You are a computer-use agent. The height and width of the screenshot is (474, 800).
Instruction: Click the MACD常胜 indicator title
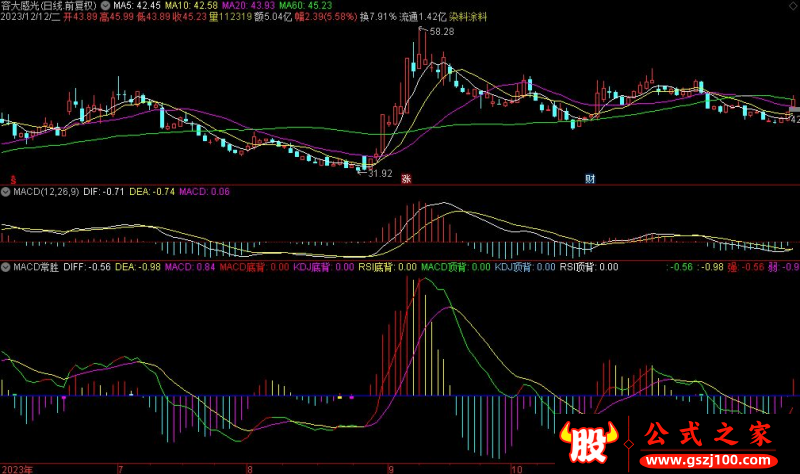click(x=36, y=267)
